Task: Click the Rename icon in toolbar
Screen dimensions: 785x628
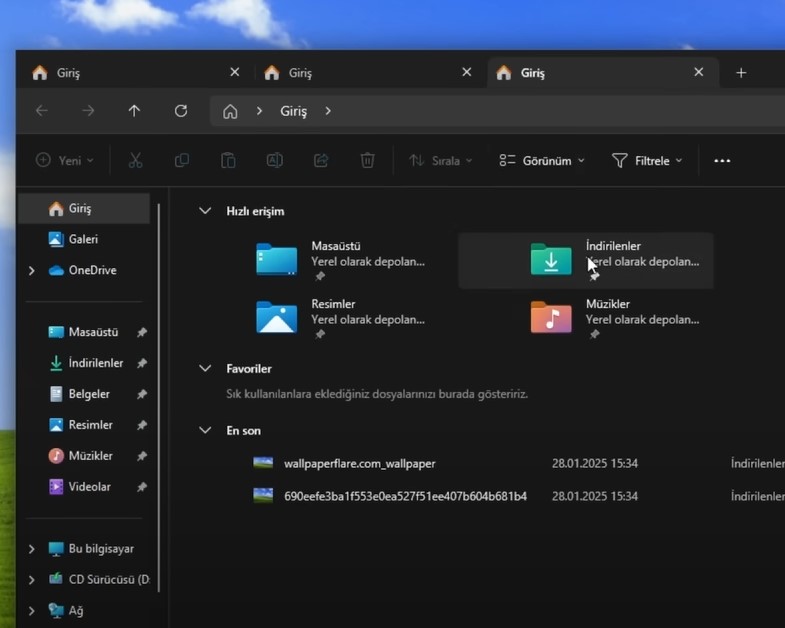Action: tap(274, 161)
